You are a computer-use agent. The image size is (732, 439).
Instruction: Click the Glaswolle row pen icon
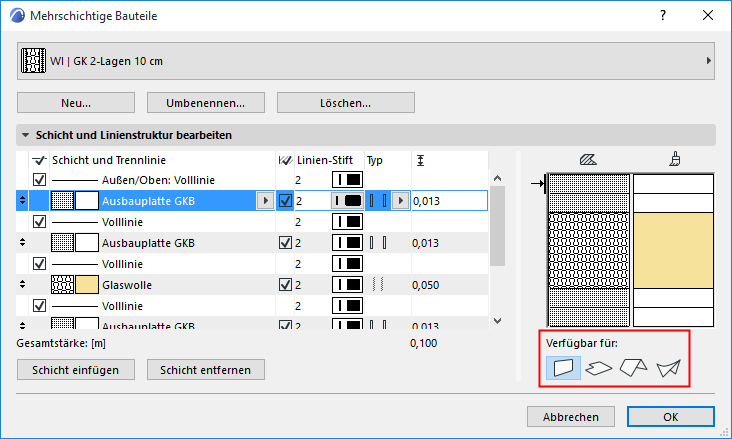coord(347,285)
